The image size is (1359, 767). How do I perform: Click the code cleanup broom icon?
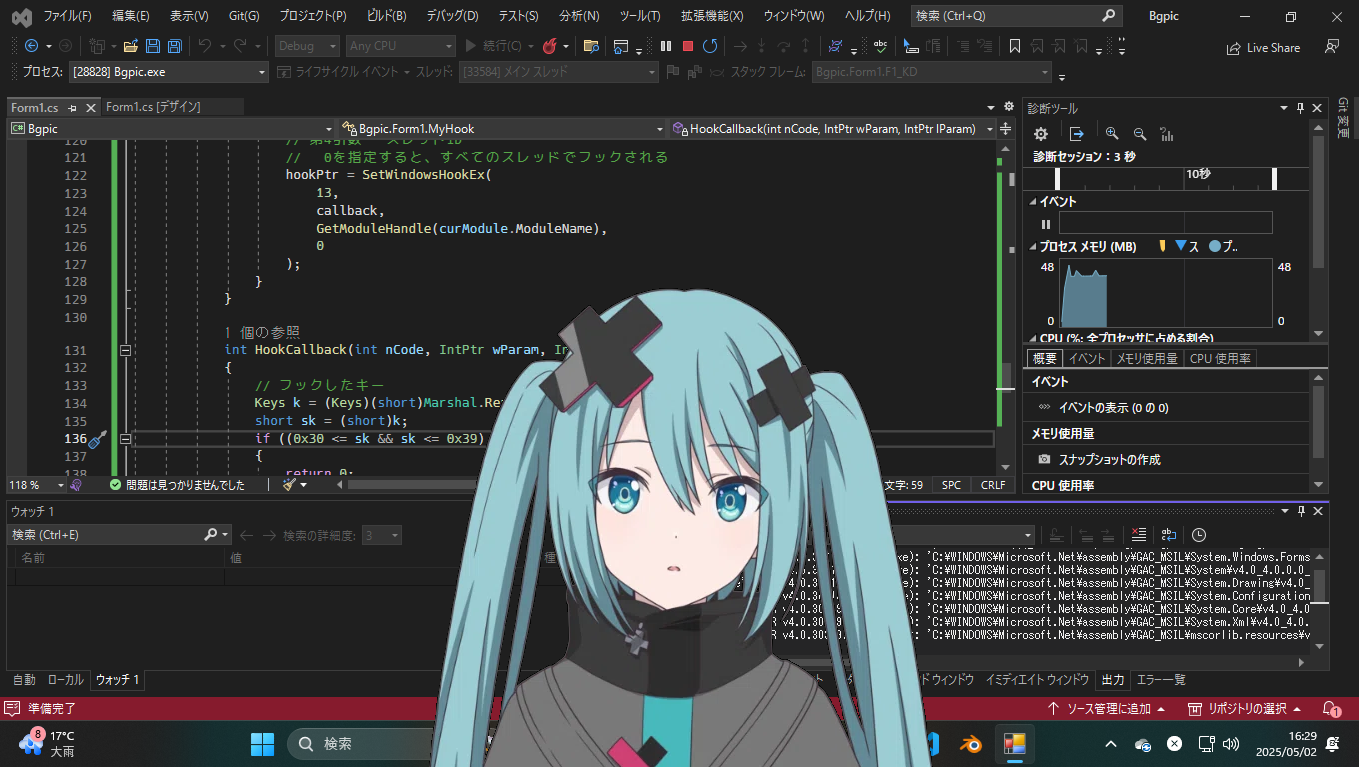pos(289,484)
